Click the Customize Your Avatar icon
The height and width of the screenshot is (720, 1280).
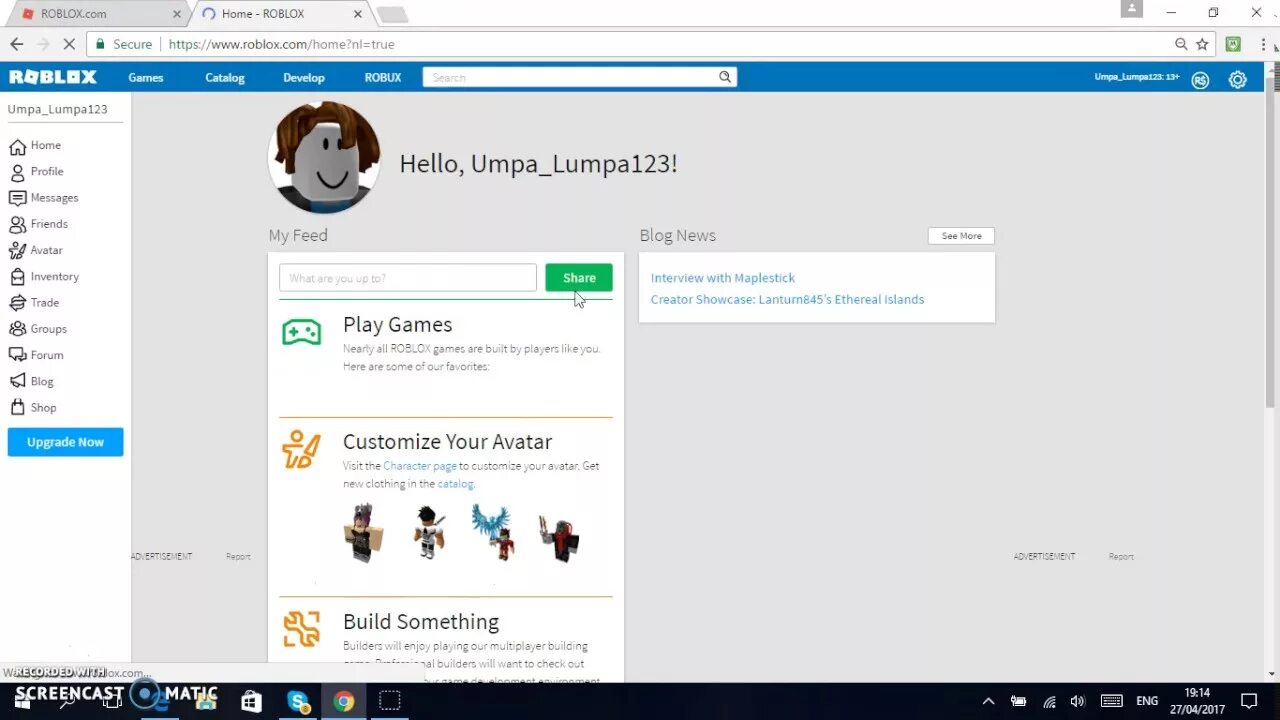point(301,449)
